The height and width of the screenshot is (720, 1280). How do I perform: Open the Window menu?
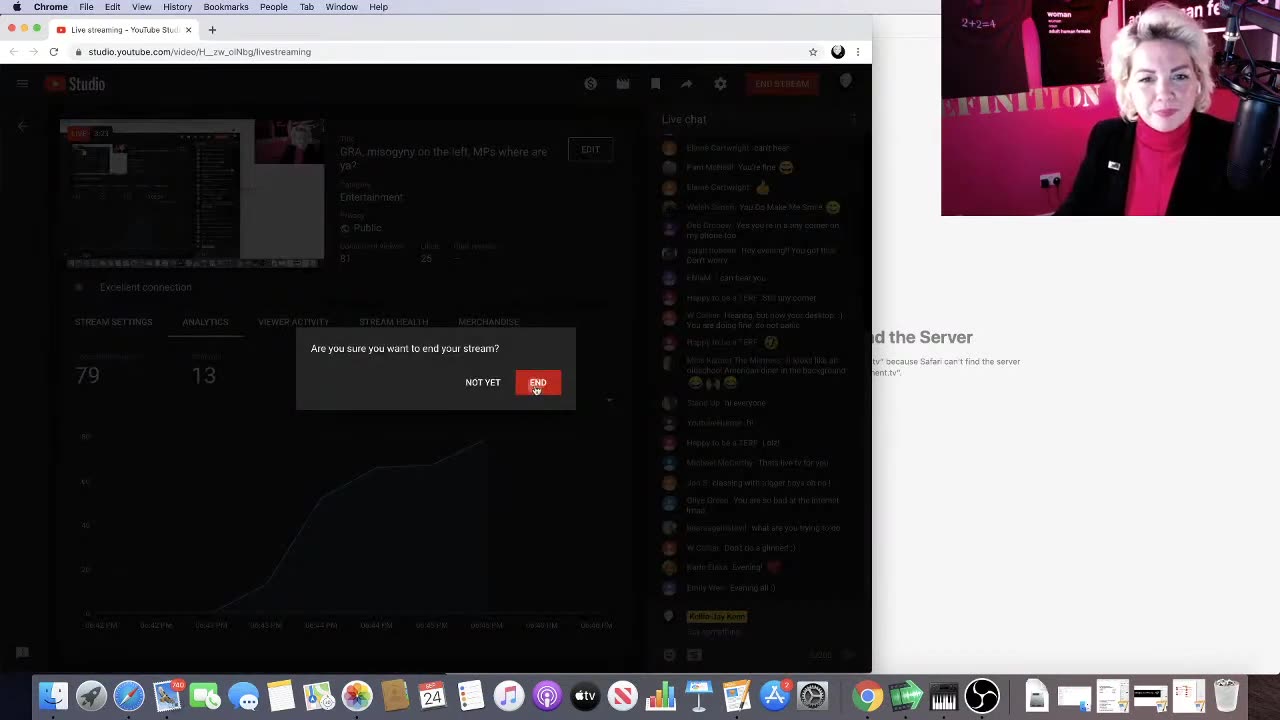tap(341, 7)
